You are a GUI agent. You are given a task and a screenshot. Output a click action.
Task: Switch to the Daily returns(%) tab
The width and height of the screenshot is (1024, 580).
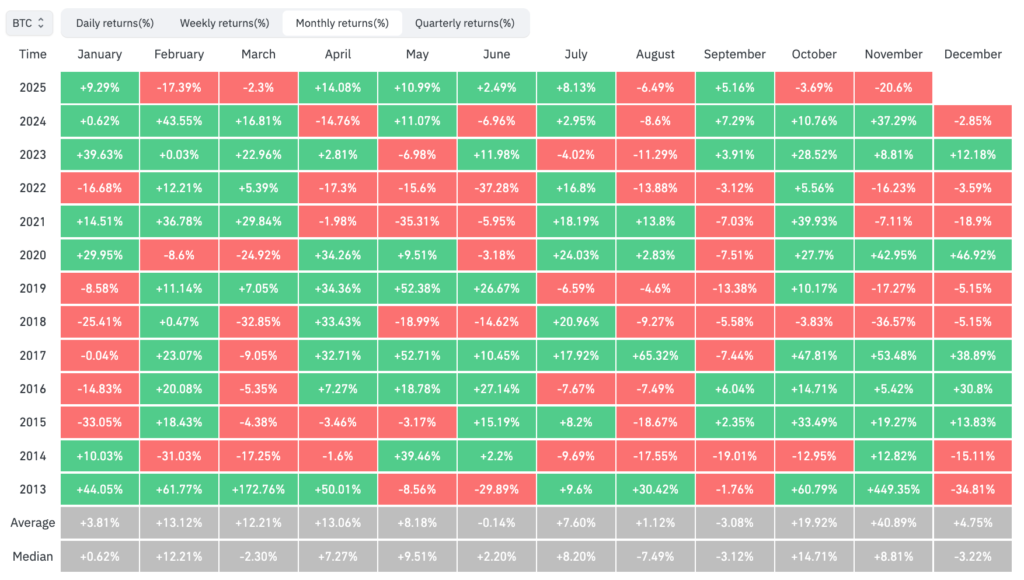coord(116,21)
